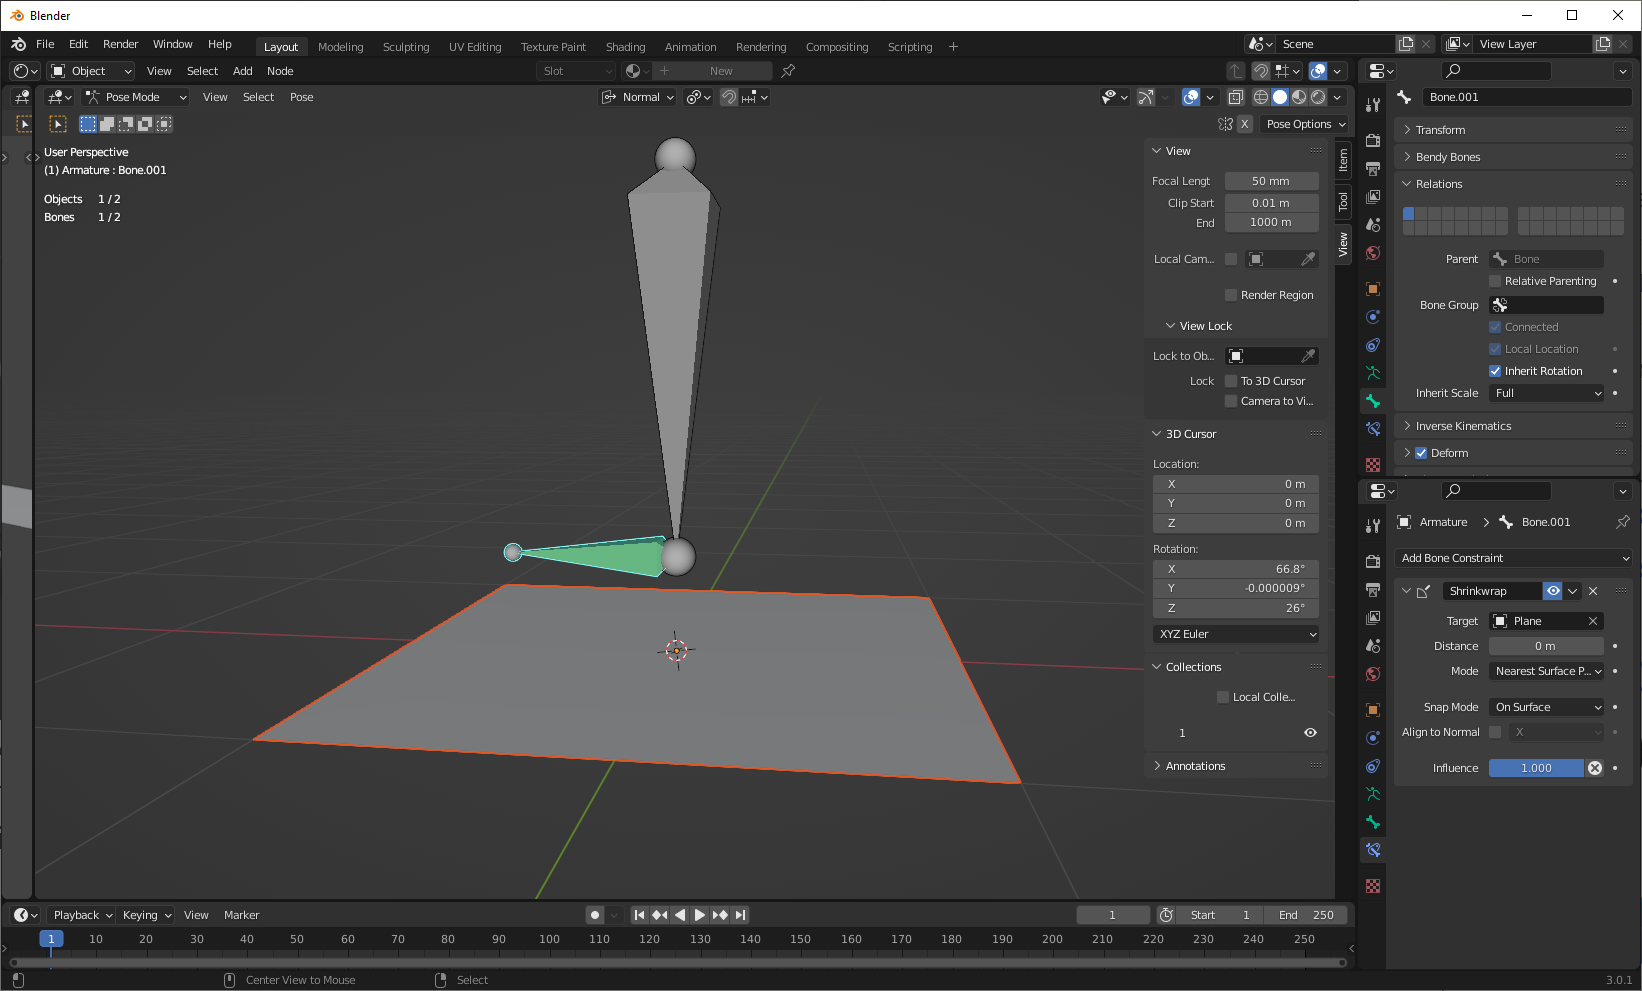Screen dimensions: 1642x991
Task: Open Pose Options dropdown
Action: (1305, 124)
